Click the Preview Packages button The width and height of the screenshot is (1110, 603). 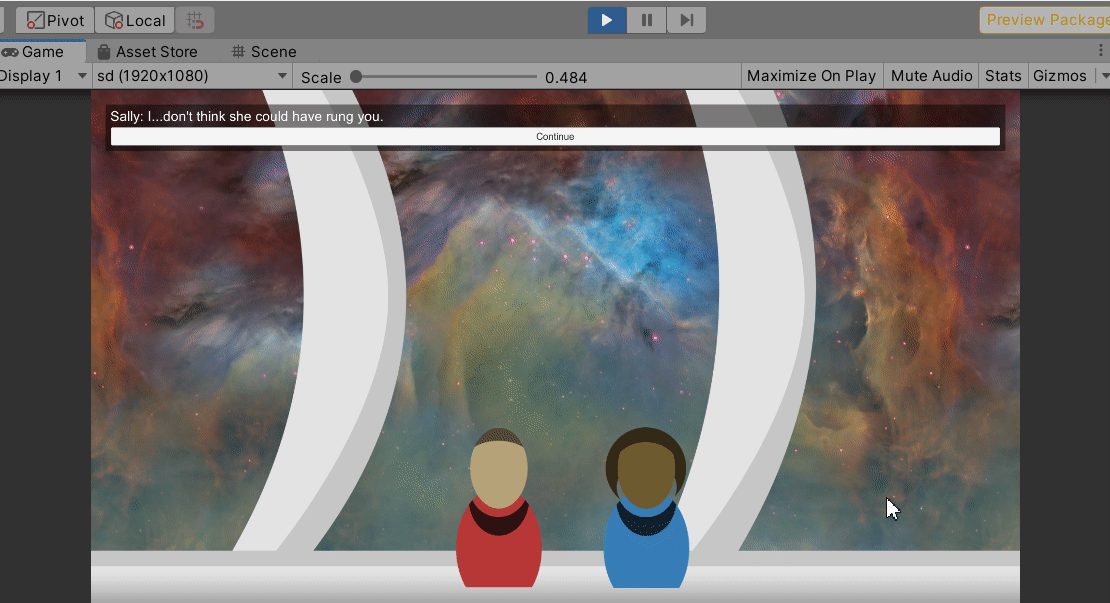(1046, 20)
